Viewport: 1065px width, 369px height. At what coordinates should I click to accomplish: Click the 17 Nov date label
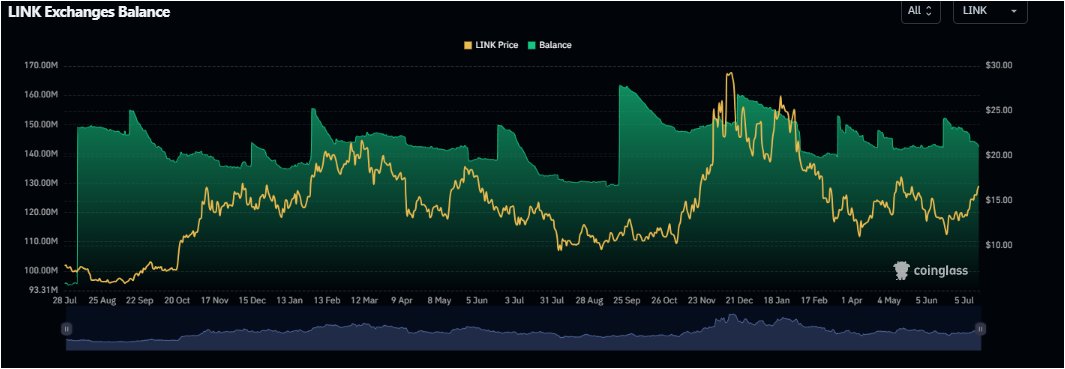click(x=215, y=300)
